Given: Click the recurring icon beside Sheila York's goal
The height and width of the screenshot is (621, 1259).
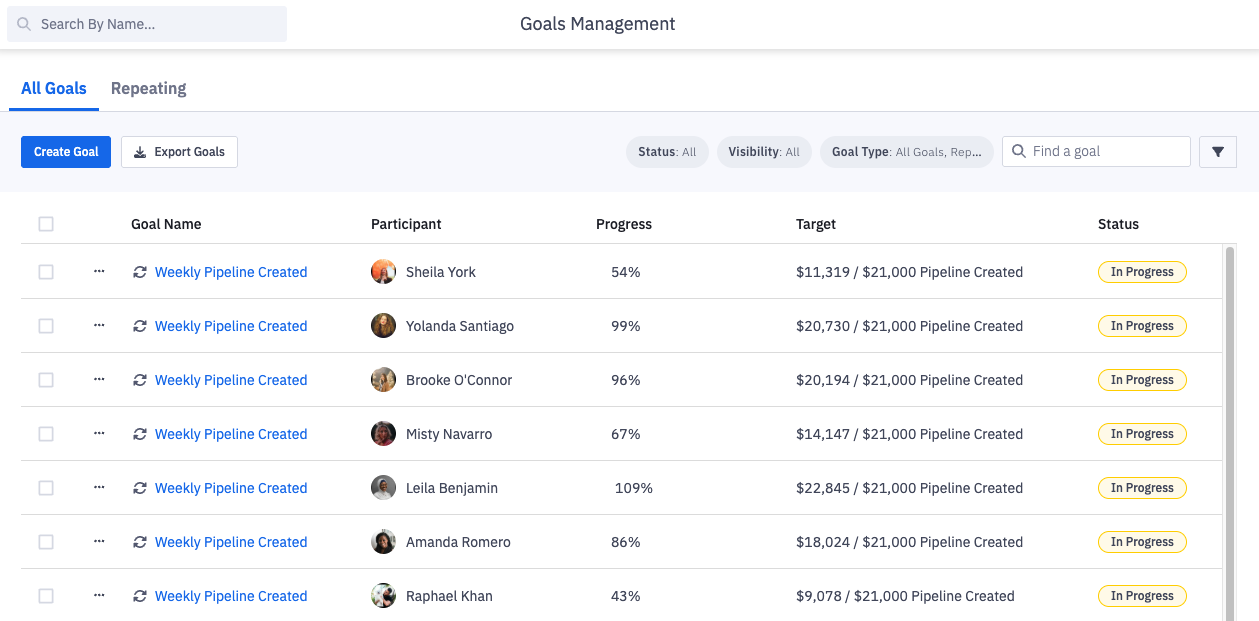Looking at the screenshot, I should [x=140, y=271].
